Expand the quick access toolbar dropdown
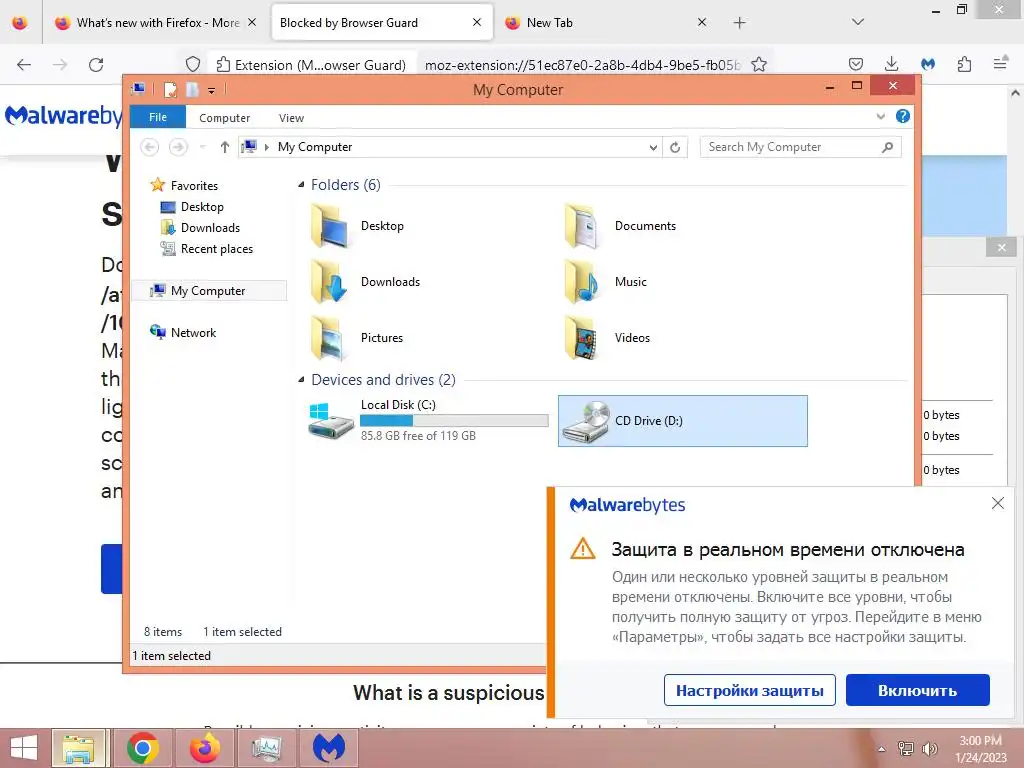The height and width of the screenshot is (768, 1024). click(x=212, y=90)
